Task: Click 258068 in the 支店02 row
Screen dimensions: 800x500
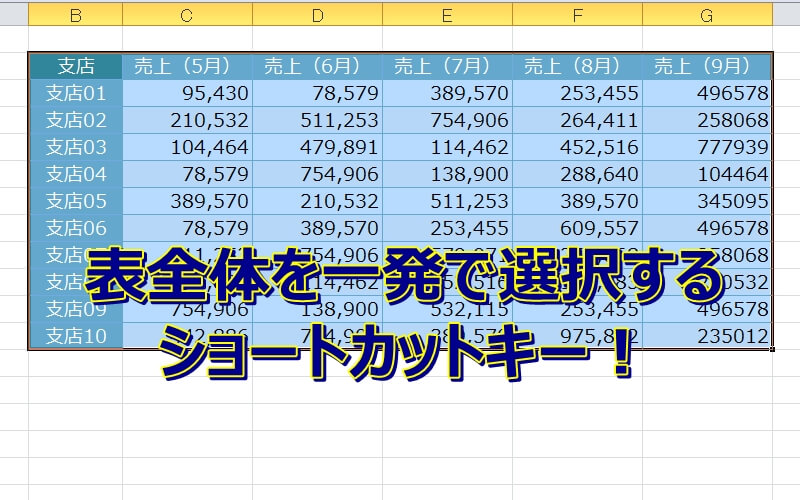Action: click(707, 120)
